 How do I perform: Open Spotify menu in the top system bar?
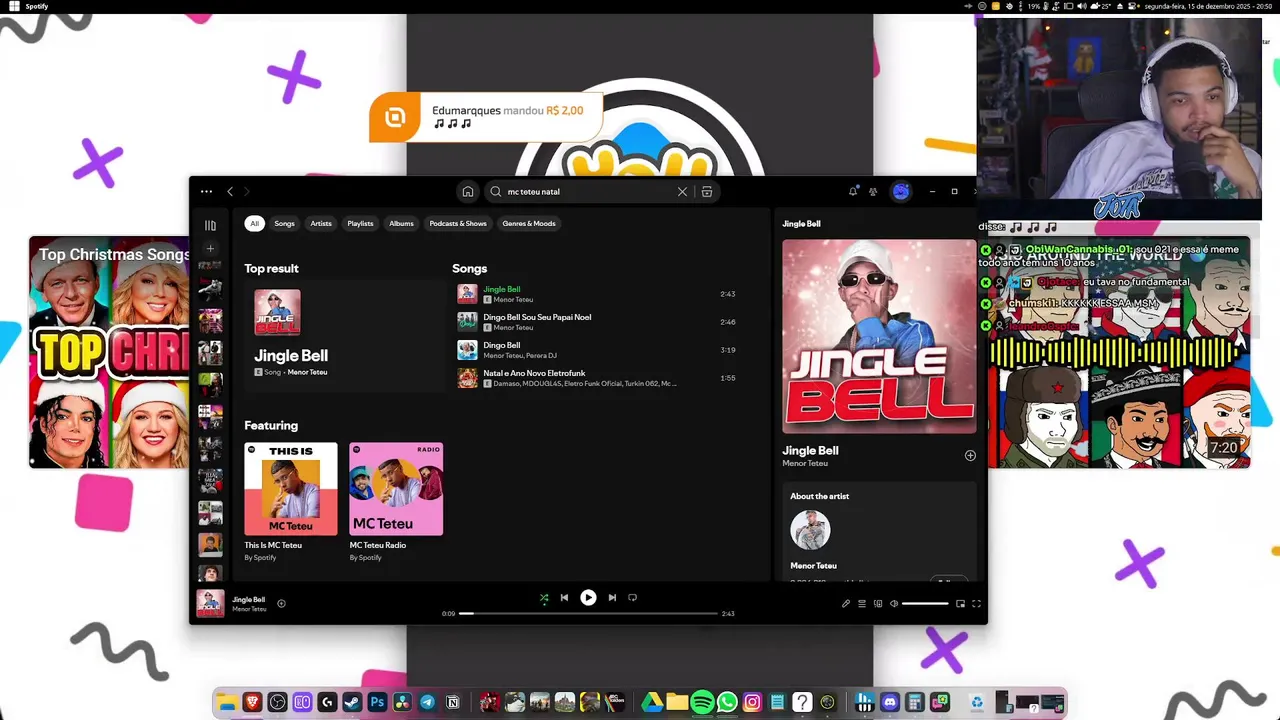coord(36,6)
